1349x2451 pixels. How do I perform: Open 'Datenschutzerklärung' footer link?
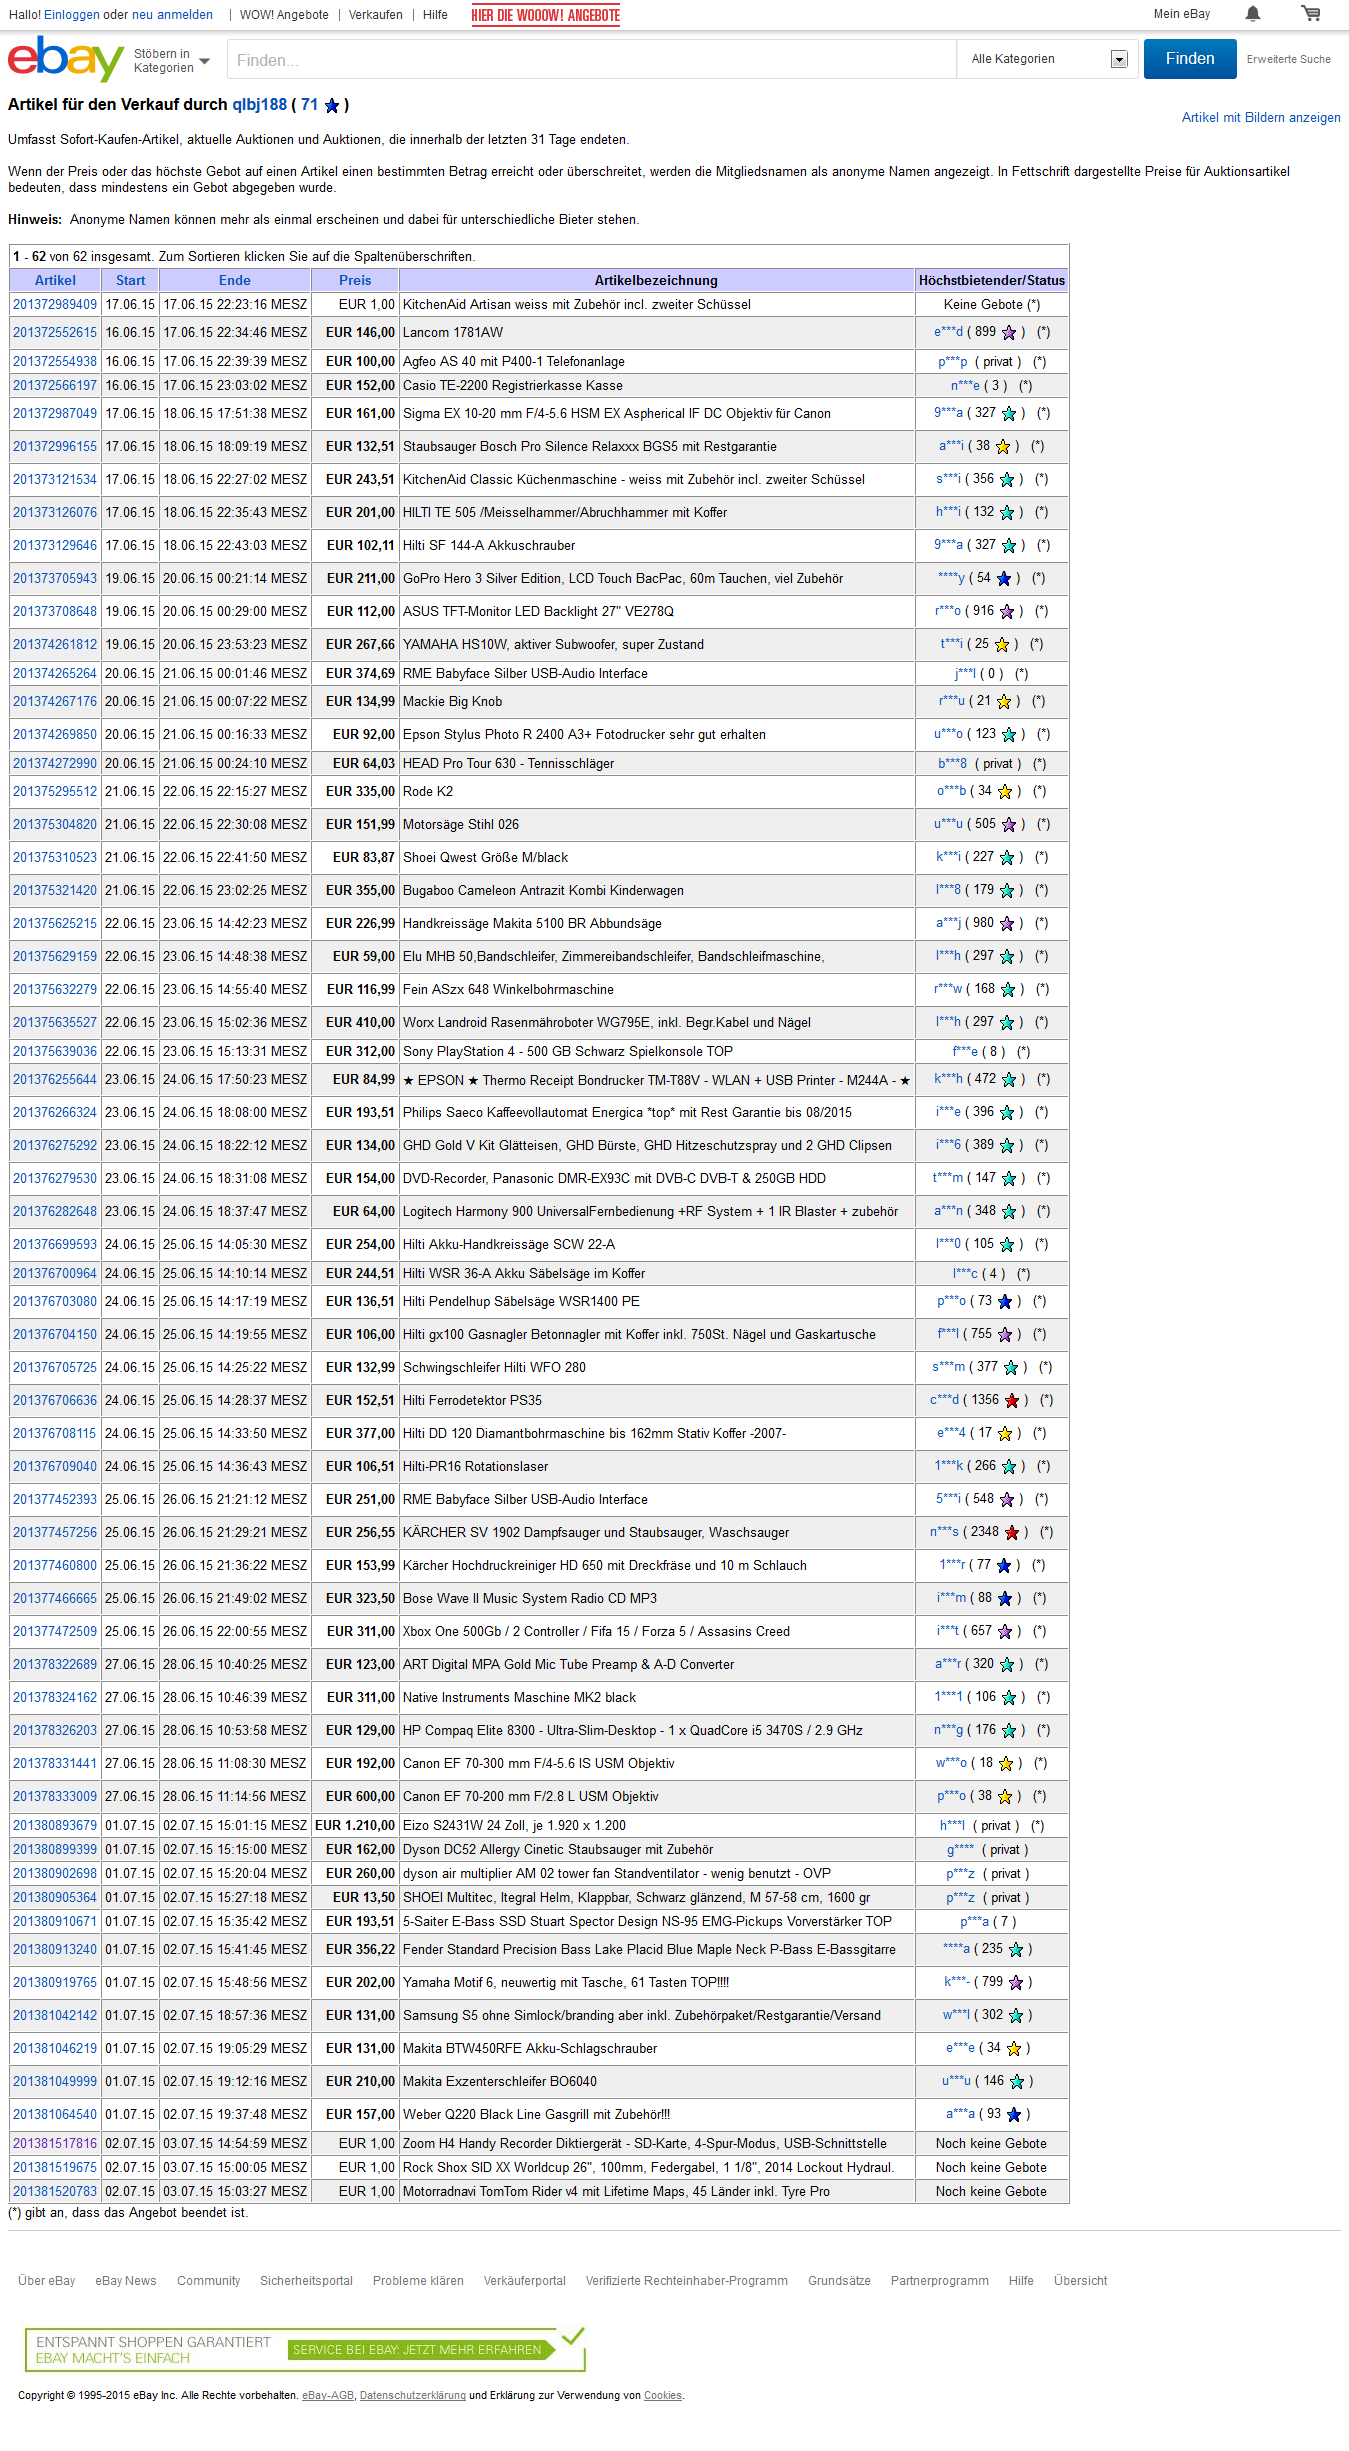[x=413, y=2395]
